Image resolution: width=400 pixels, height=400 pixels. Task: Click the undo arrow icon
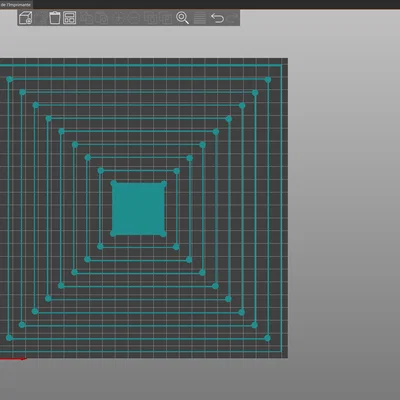tap(217, 18)
